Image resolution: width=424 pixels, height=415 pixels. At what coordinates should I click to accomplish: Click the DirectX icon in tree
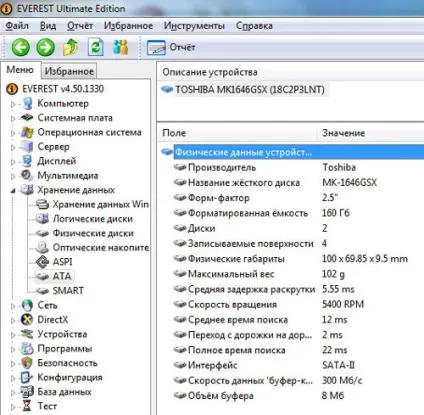[27, 320]
